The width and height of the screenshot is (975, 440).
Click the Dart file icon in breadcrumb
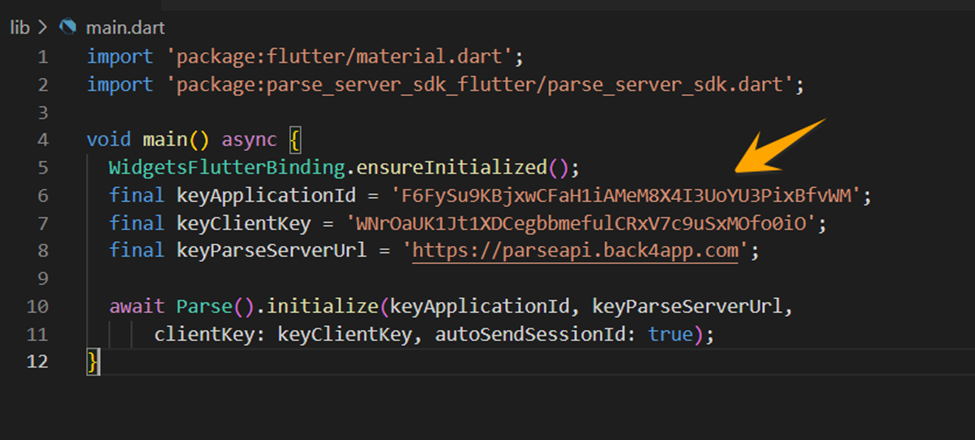[x=68, y=27]
